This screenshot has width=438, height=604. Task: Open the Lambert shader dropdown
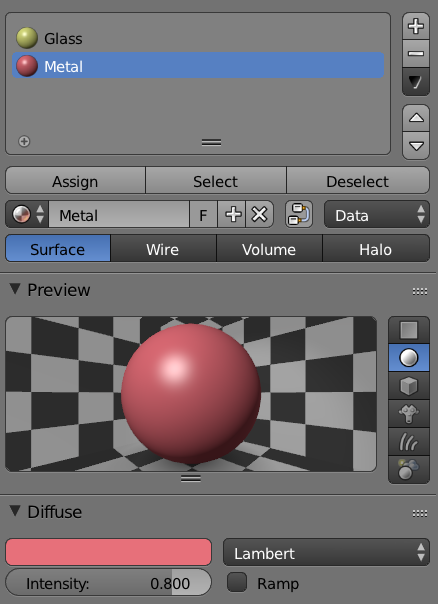pos(326,553)
